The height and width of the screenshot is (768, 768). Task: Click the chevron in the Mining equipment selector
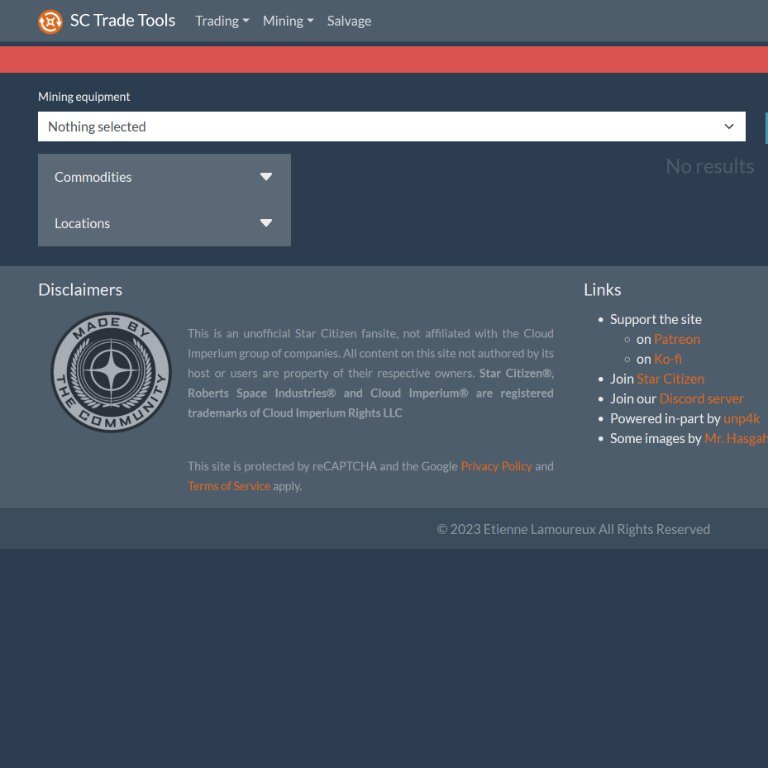tap(729, 127)
